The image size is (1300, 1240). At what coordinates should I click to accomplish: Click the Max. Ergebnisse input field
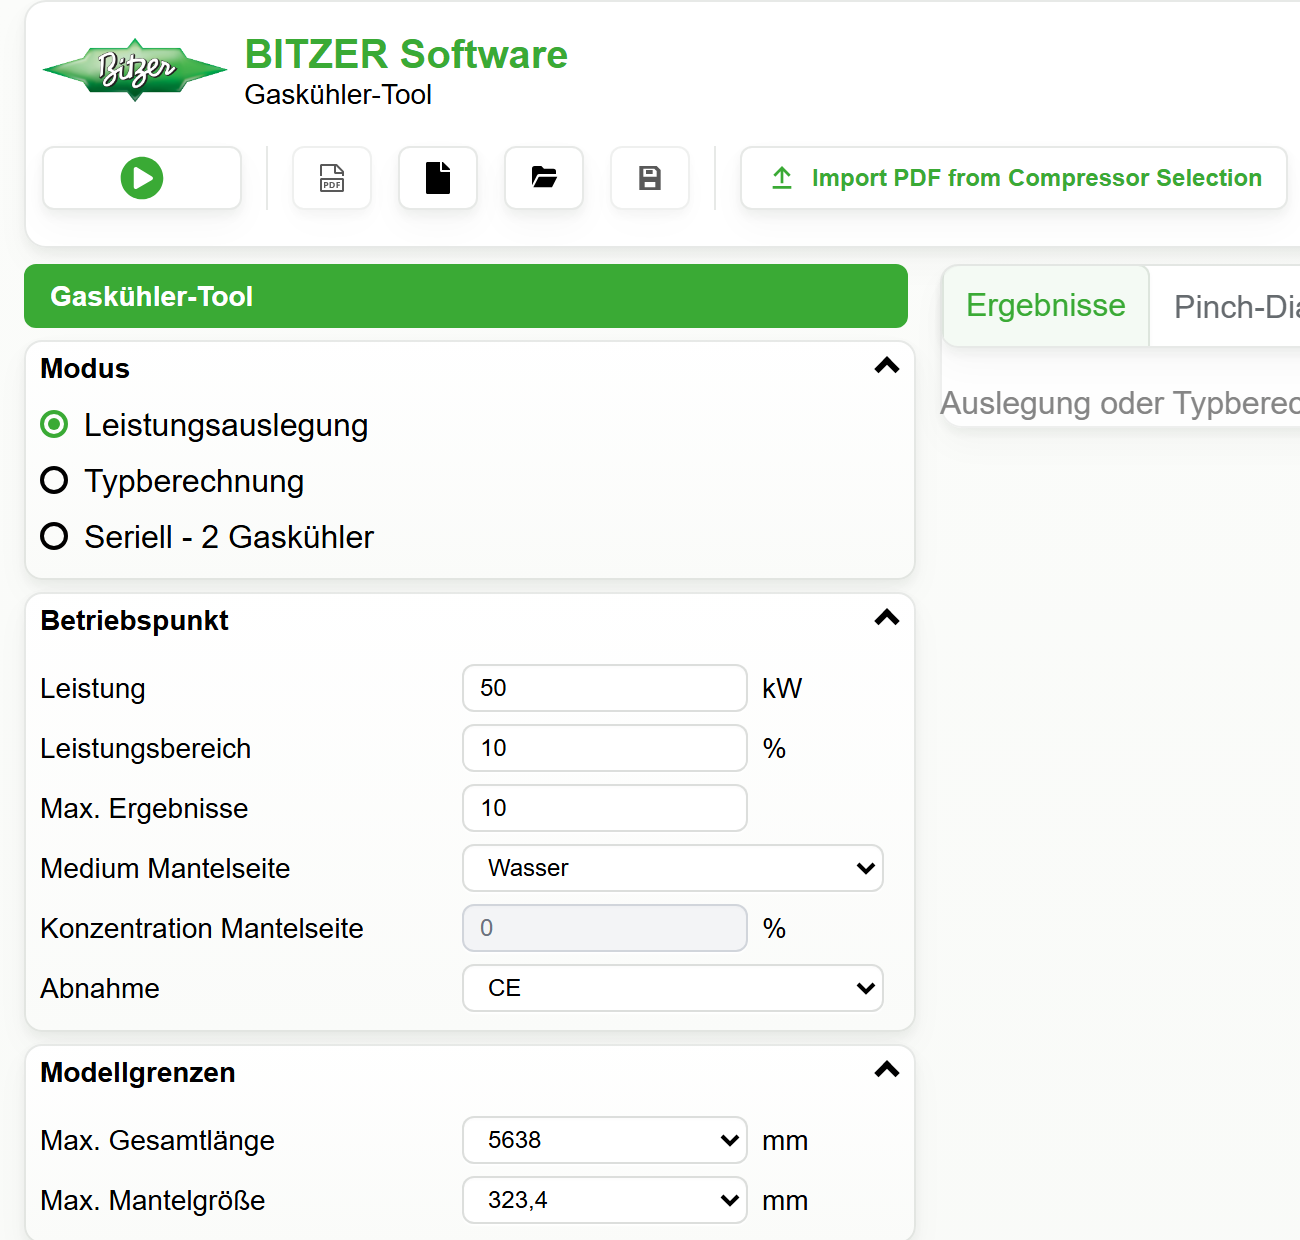tap(605, 808)
